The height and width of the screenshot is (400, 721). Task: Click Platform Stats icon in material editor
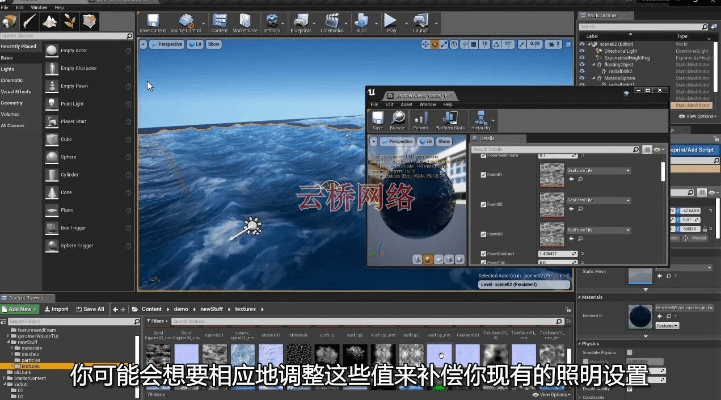pyautogui.click(x=450, y=120)
